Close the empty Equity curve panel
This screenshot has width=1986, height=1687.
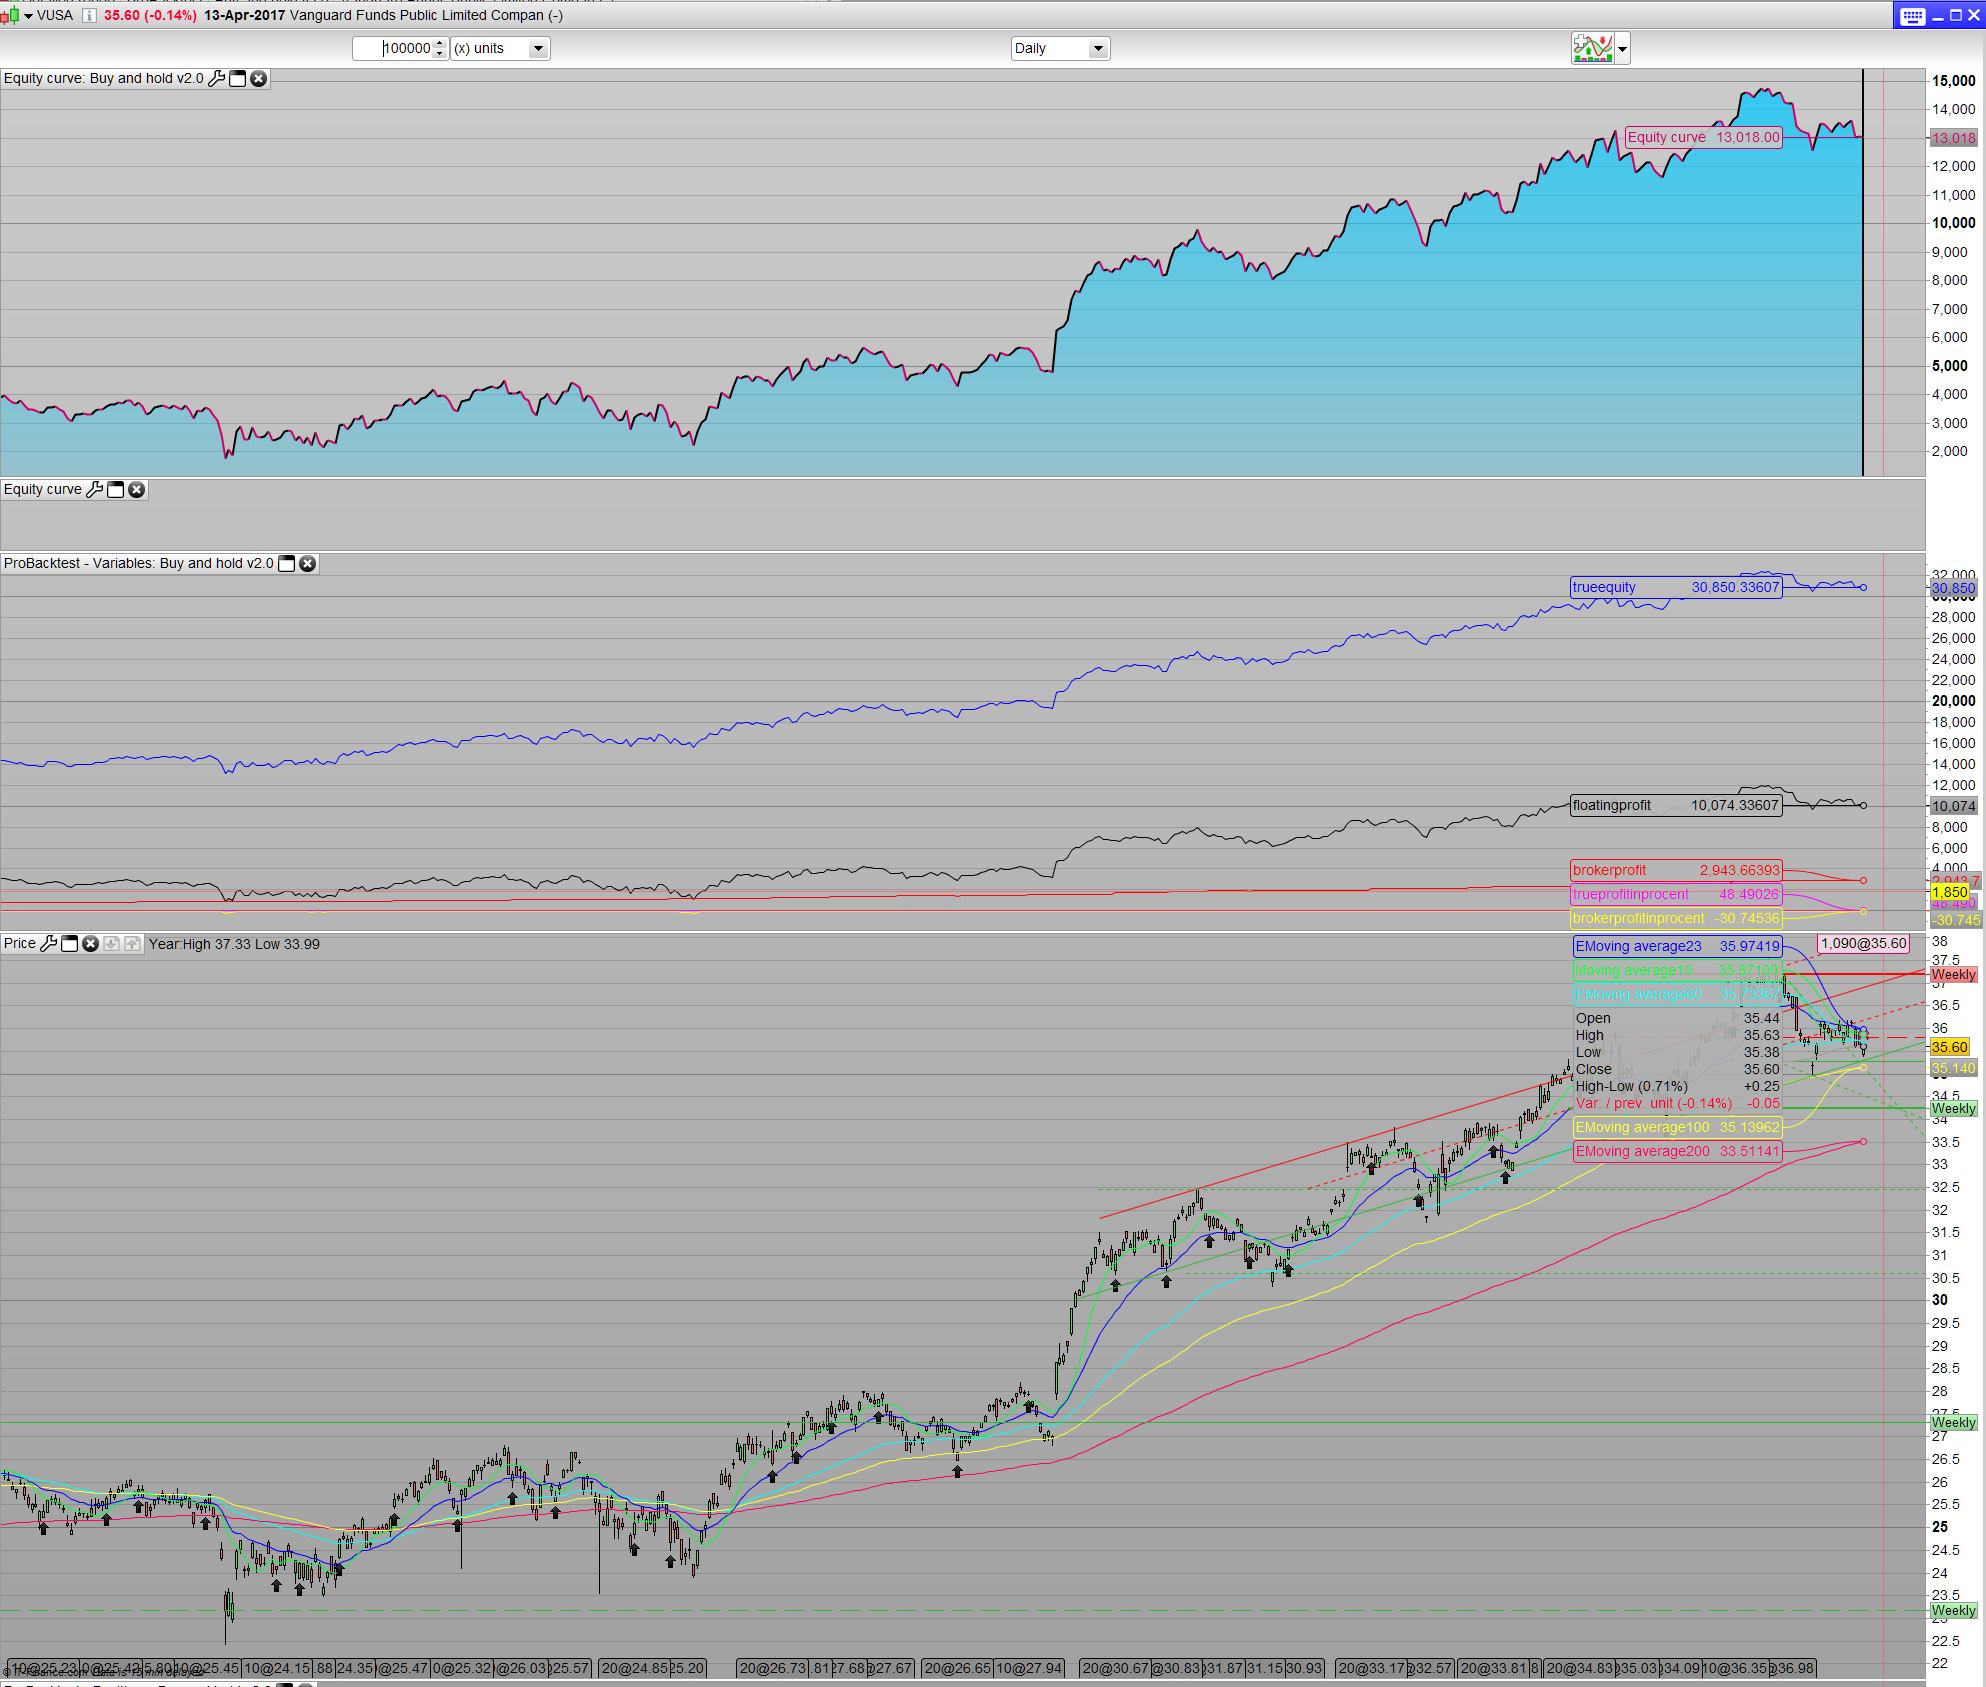click(137, 489)
